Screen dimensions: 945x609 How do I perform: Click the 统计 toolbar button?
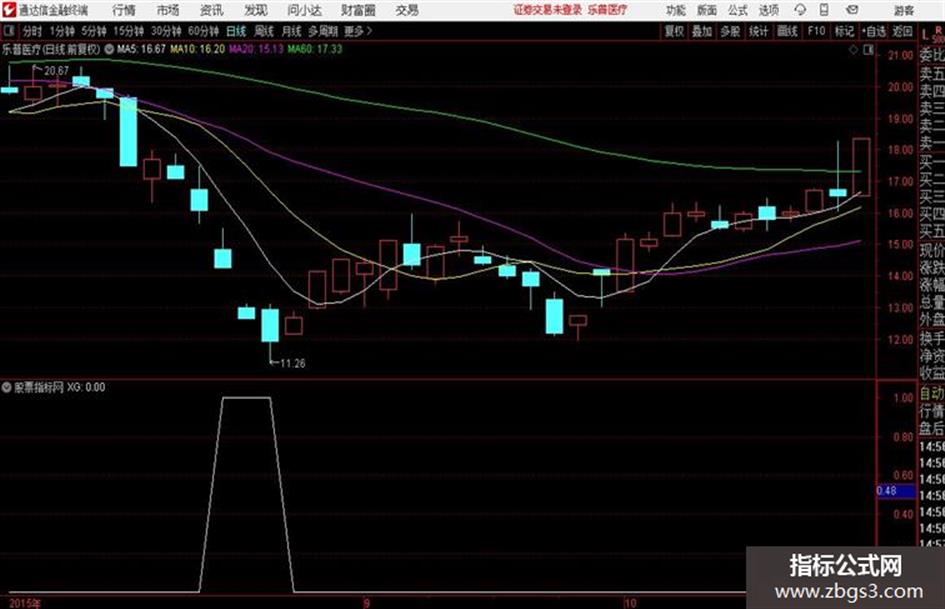(758, 31)
